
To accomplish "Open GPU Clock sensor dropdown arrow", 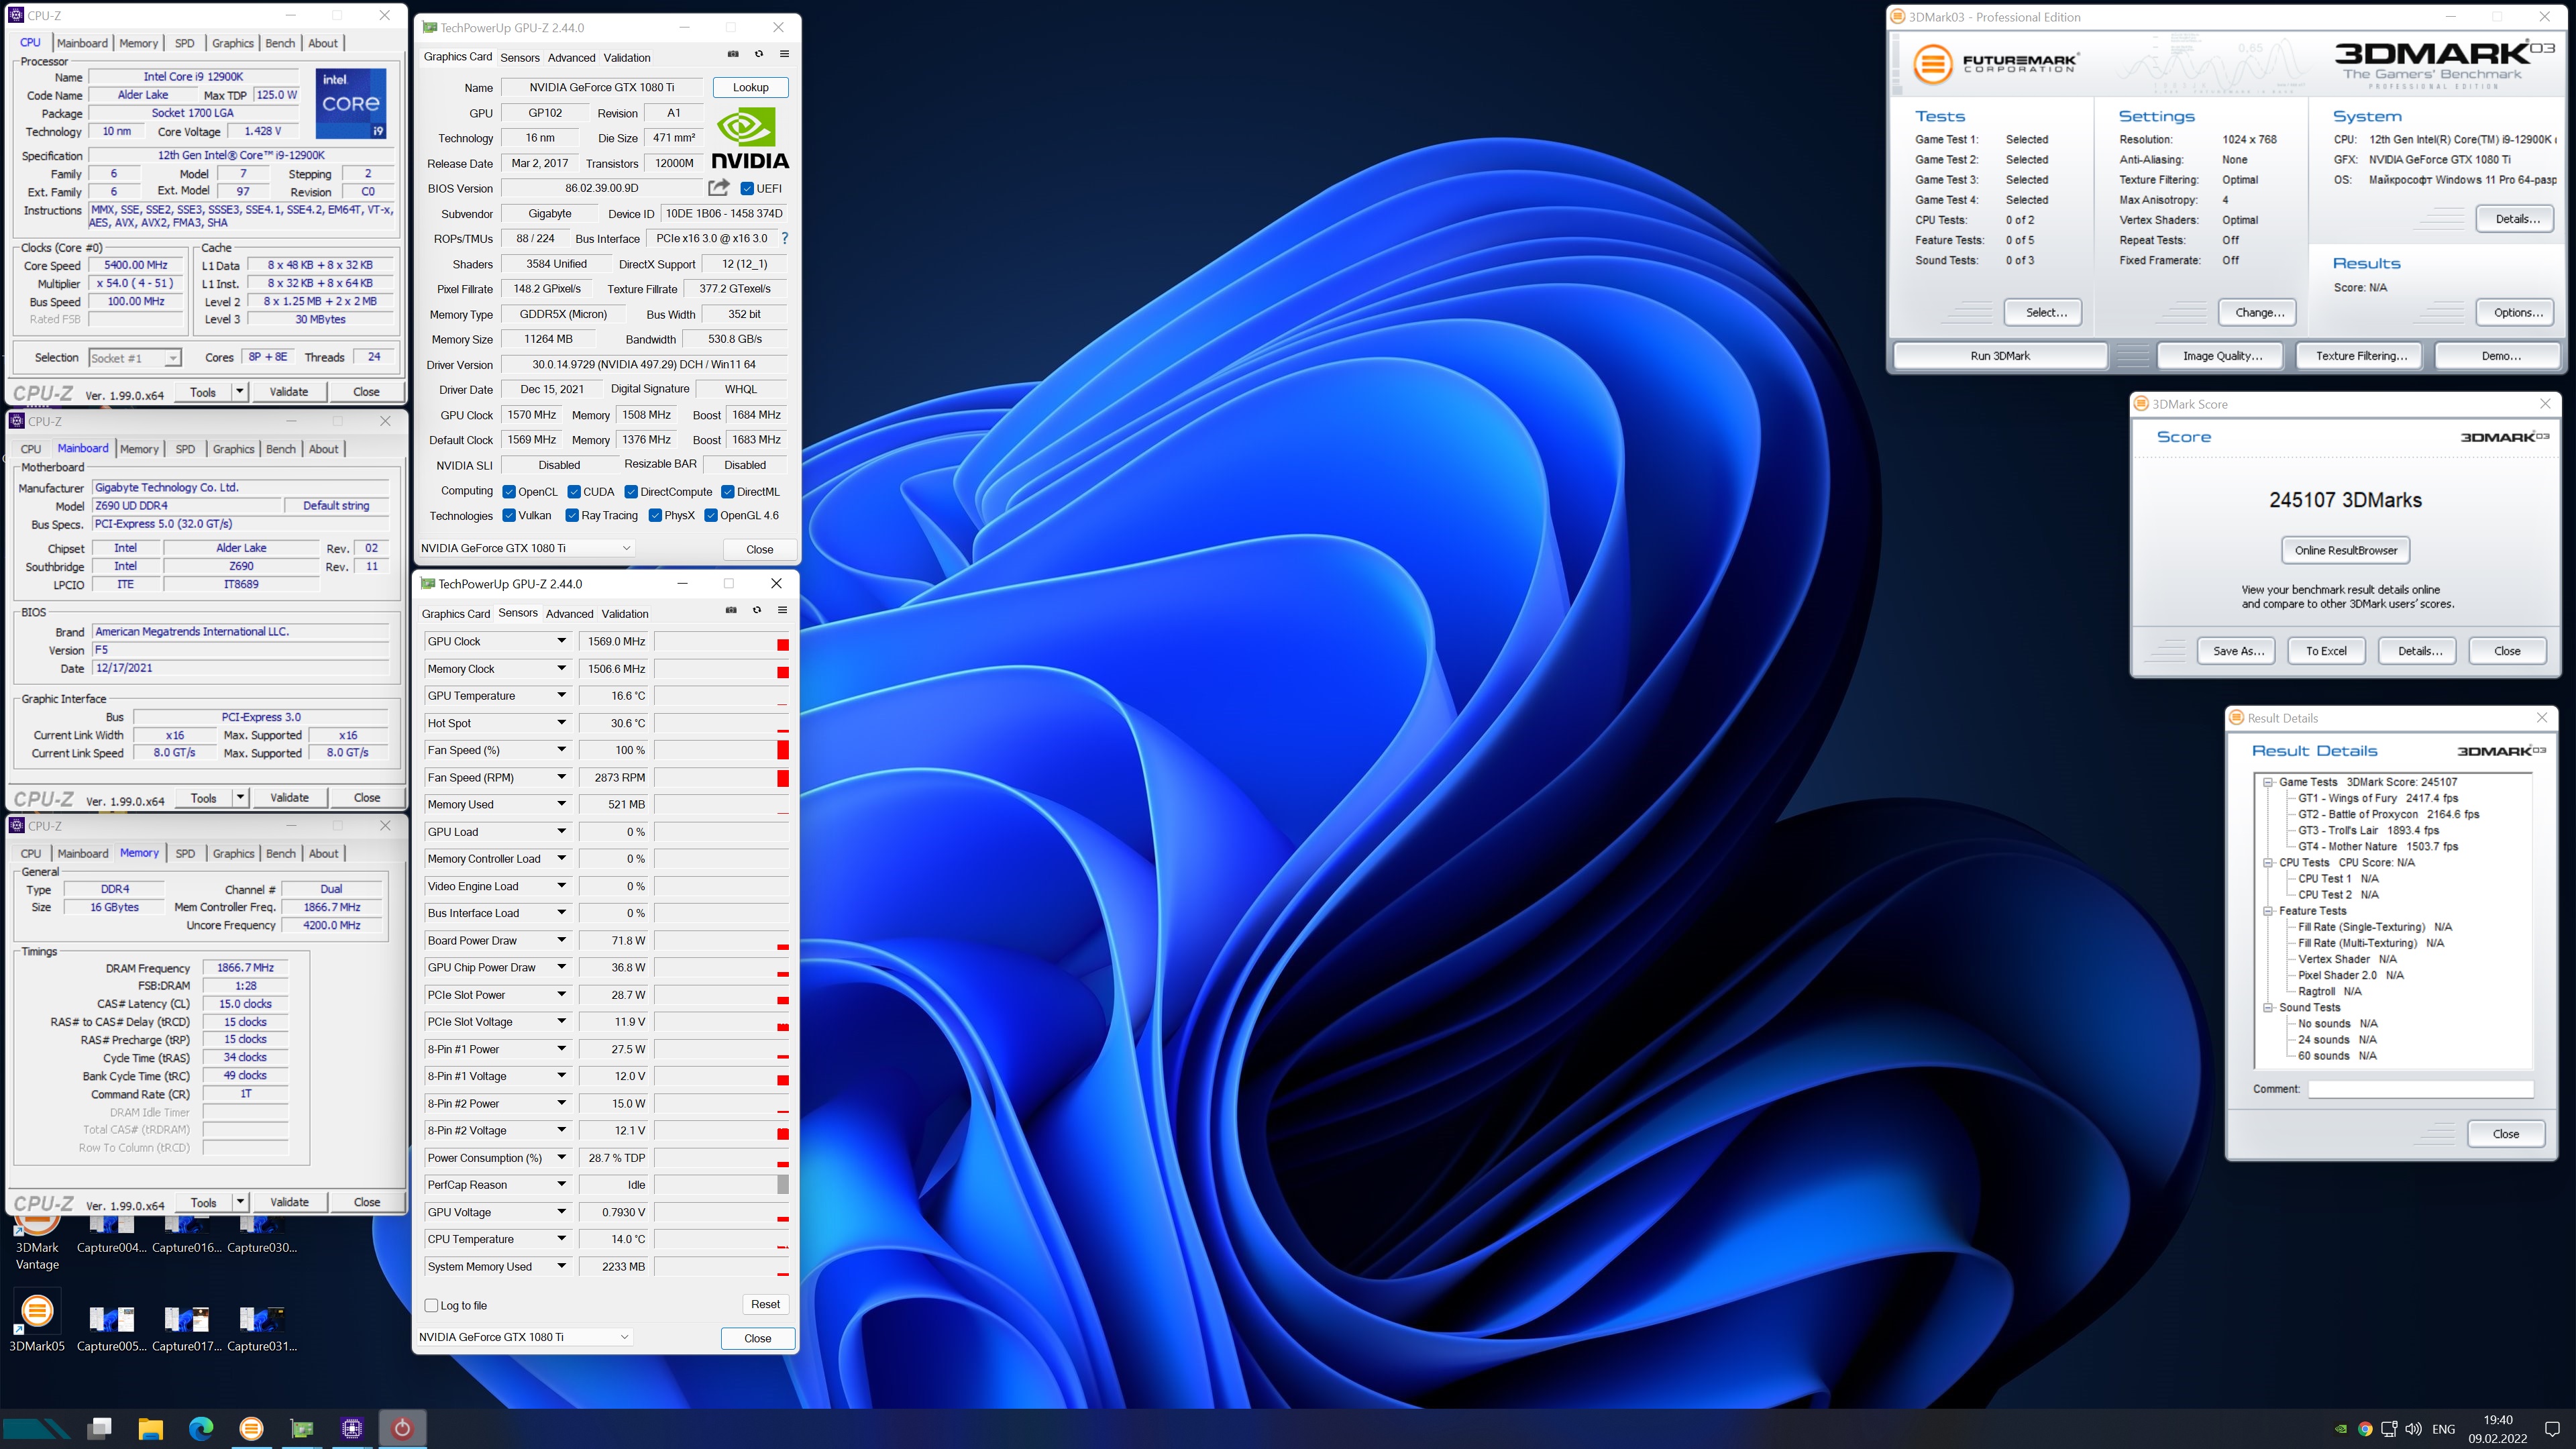I will (x=562, y=641).
